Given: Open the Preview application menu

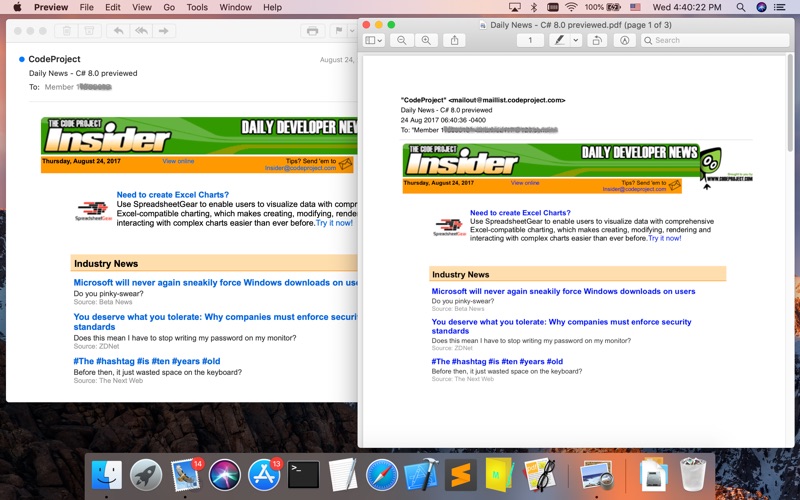Looking at the screenshot, I should coord(51,7).
